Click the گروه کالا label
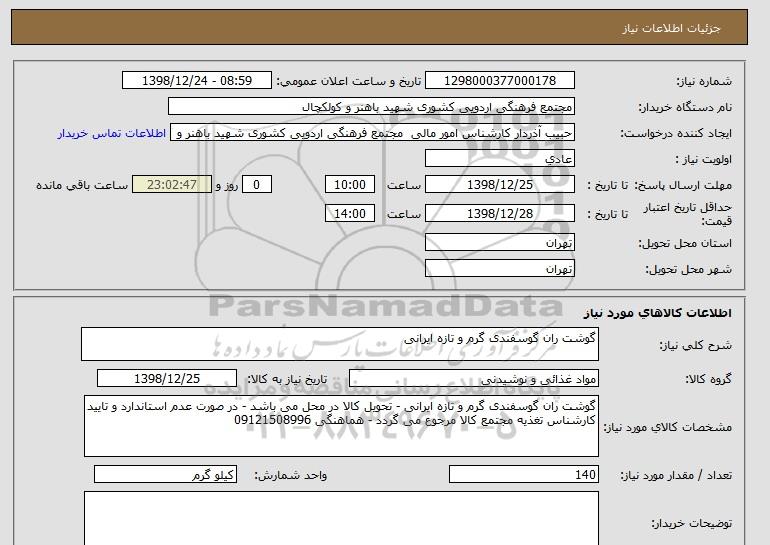Viewport: 770px width, 545px height. coord(708,379)
